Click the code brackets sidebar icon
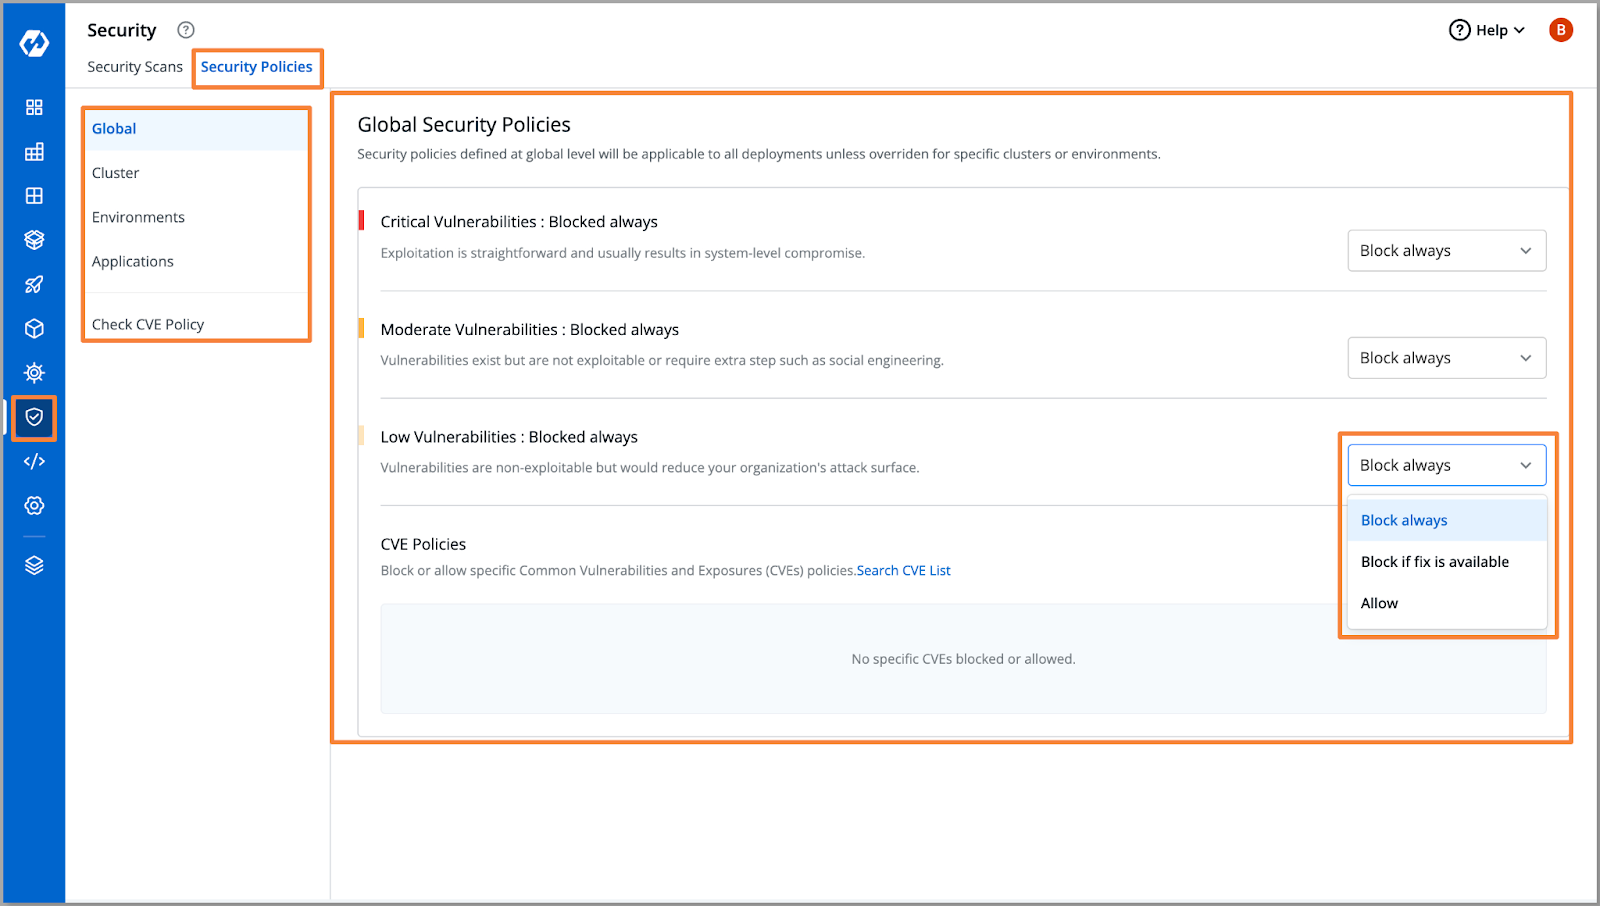 tap(34, 461)
